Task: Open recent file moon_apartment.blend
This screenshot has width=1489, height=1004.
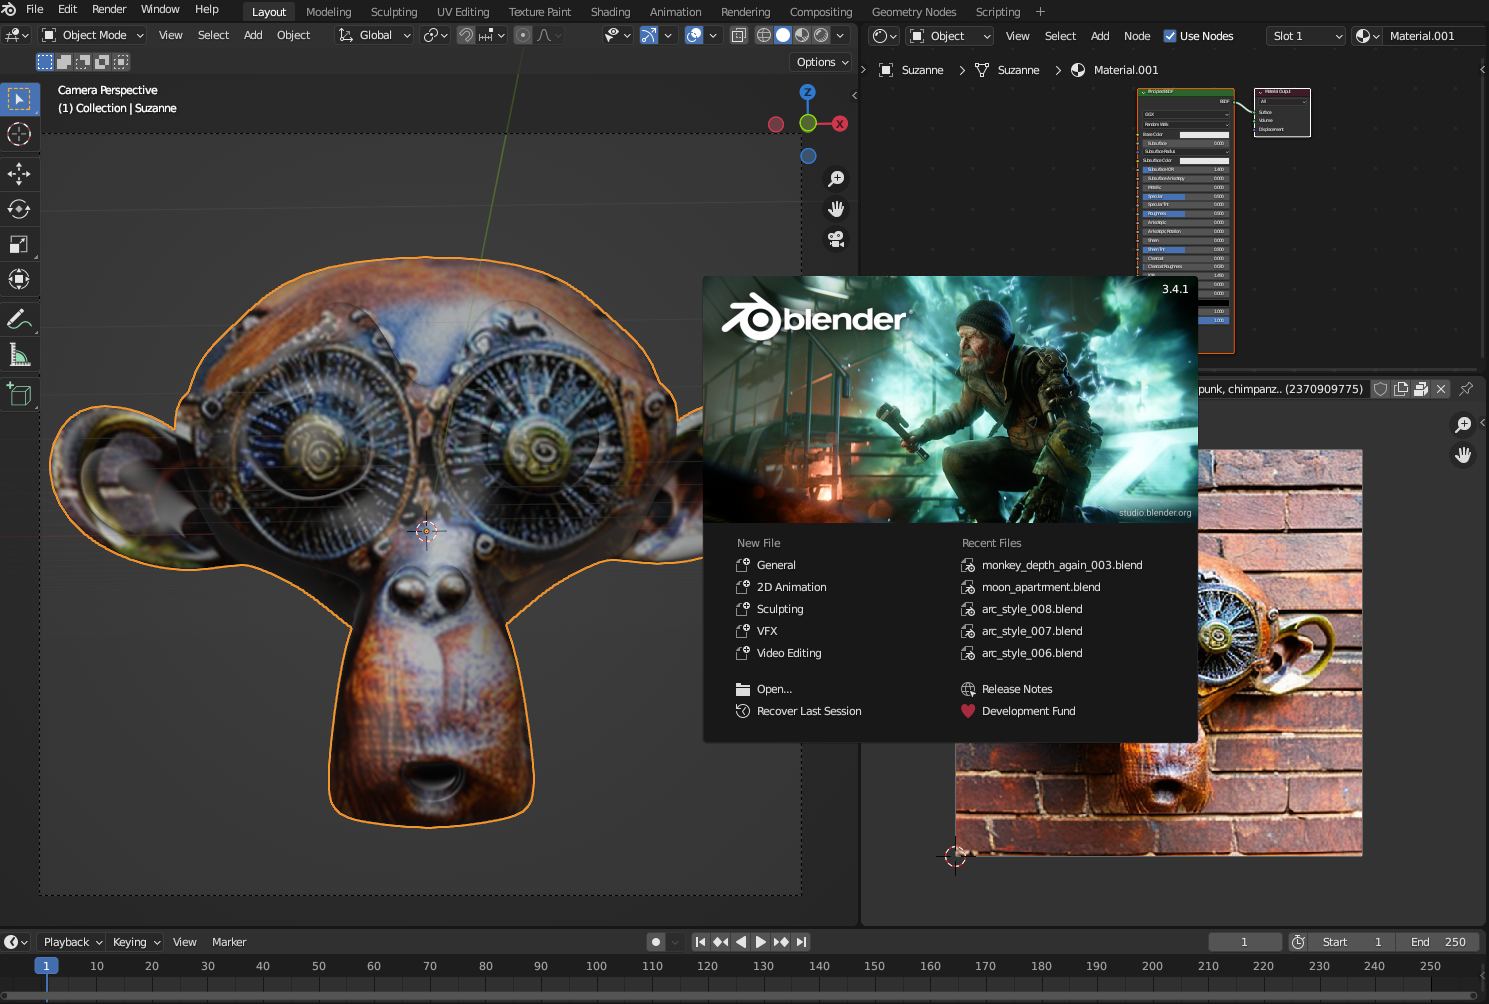Action: [1040, 587]
